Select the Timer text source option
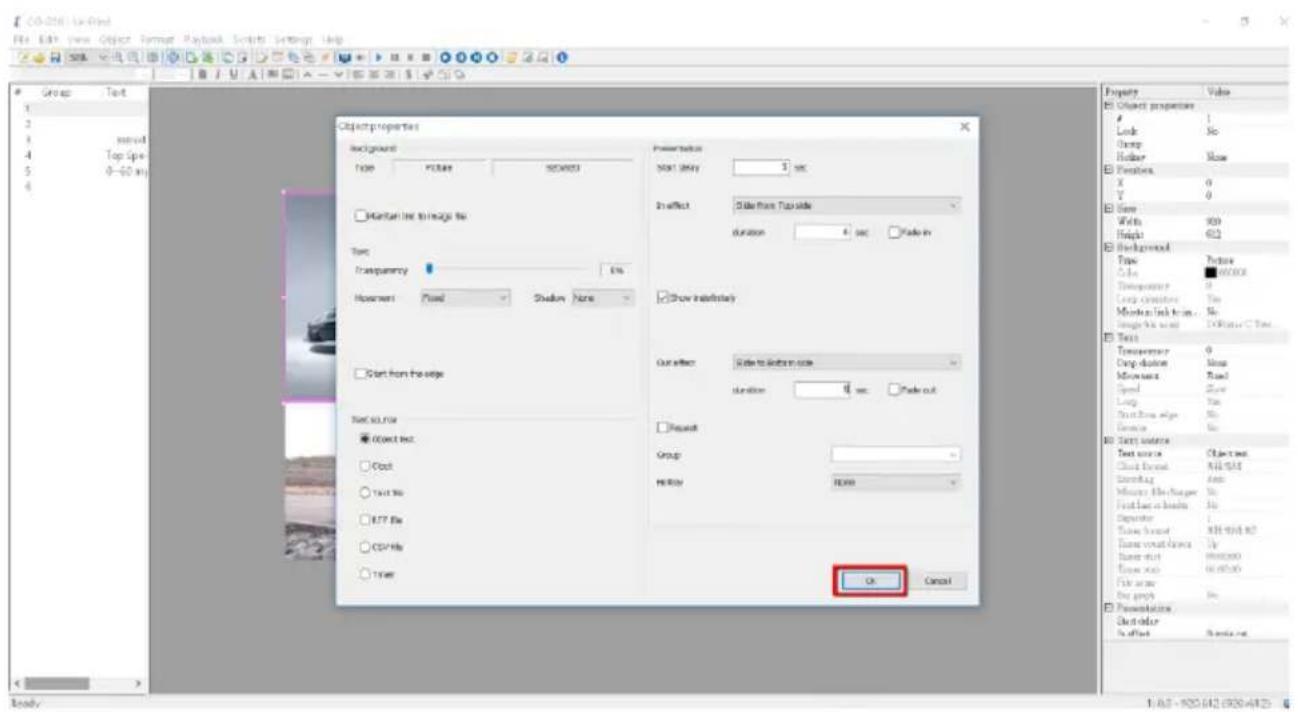 (363, 574)
